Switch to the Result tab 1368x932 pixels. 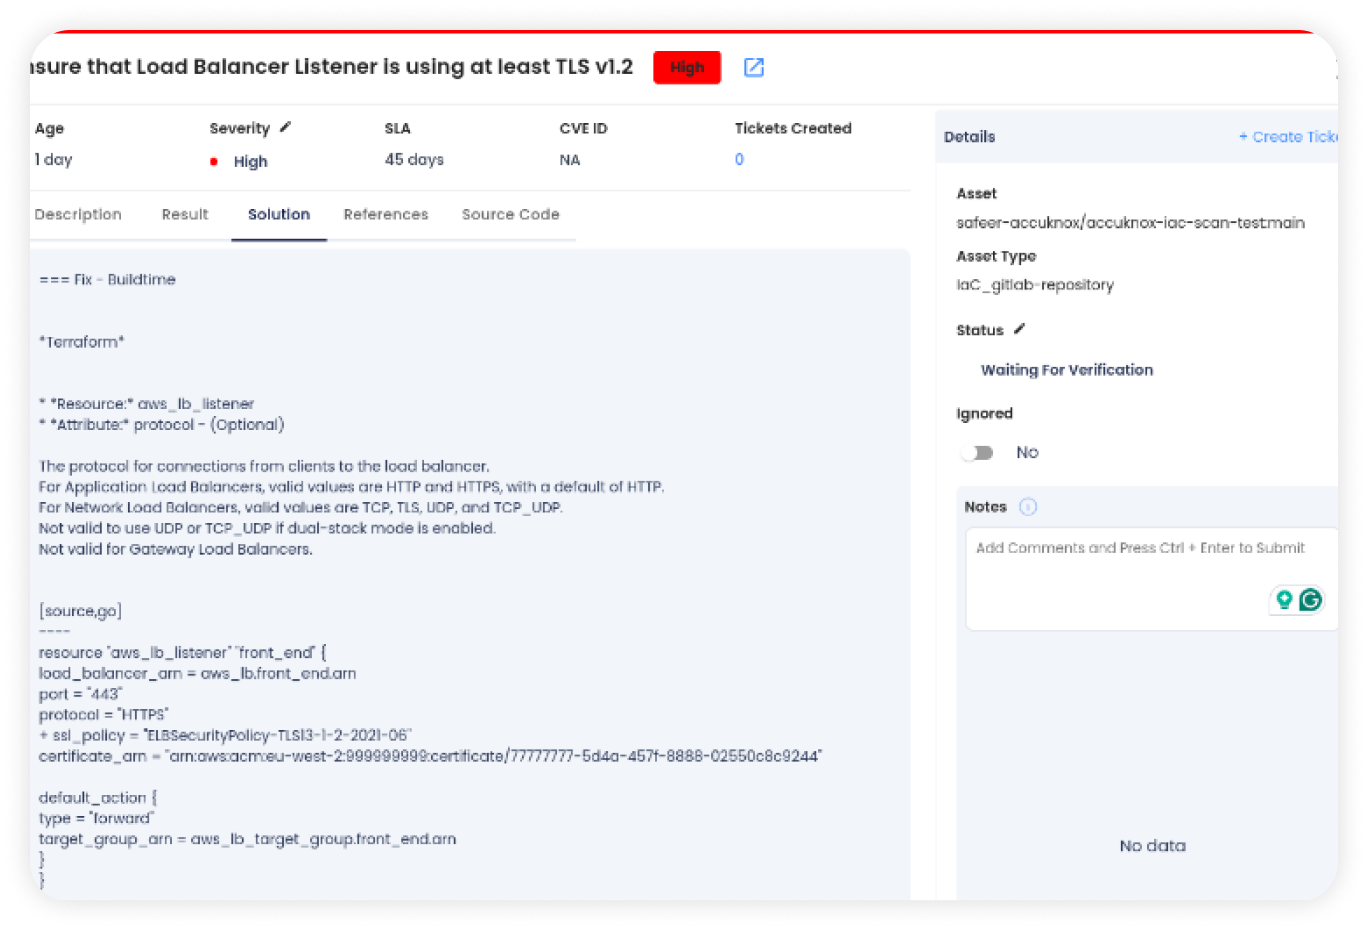tap(185, 214)
